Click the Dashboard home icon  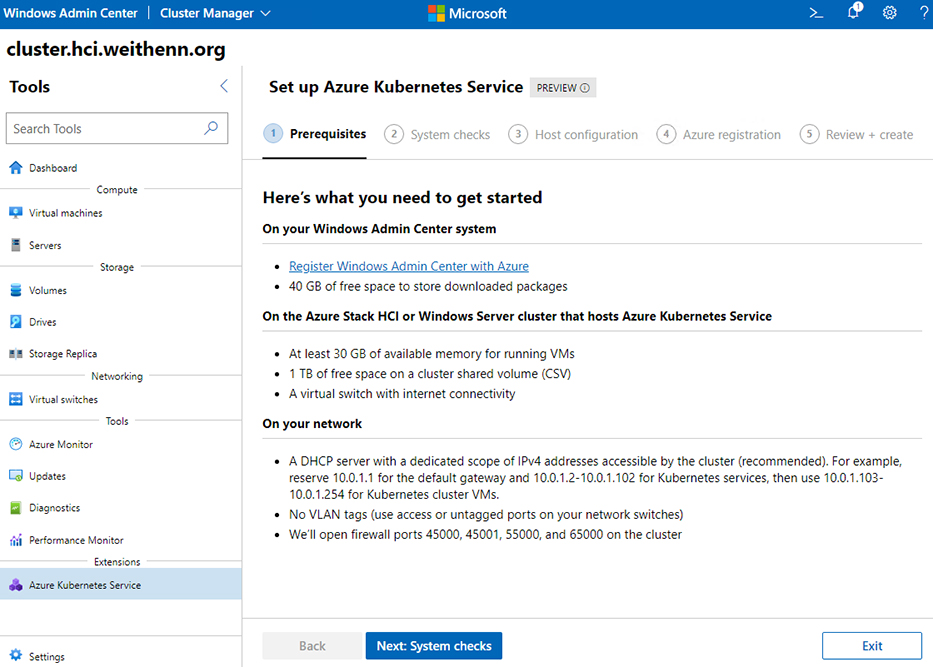(16, 168)
